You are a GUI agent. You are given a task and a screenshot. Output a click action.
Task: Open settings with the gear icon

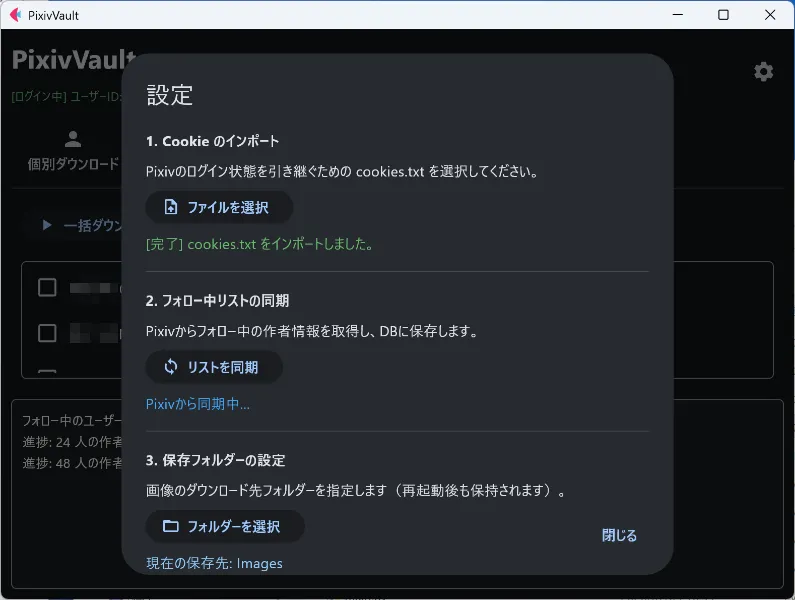click(x=763, y=72)
